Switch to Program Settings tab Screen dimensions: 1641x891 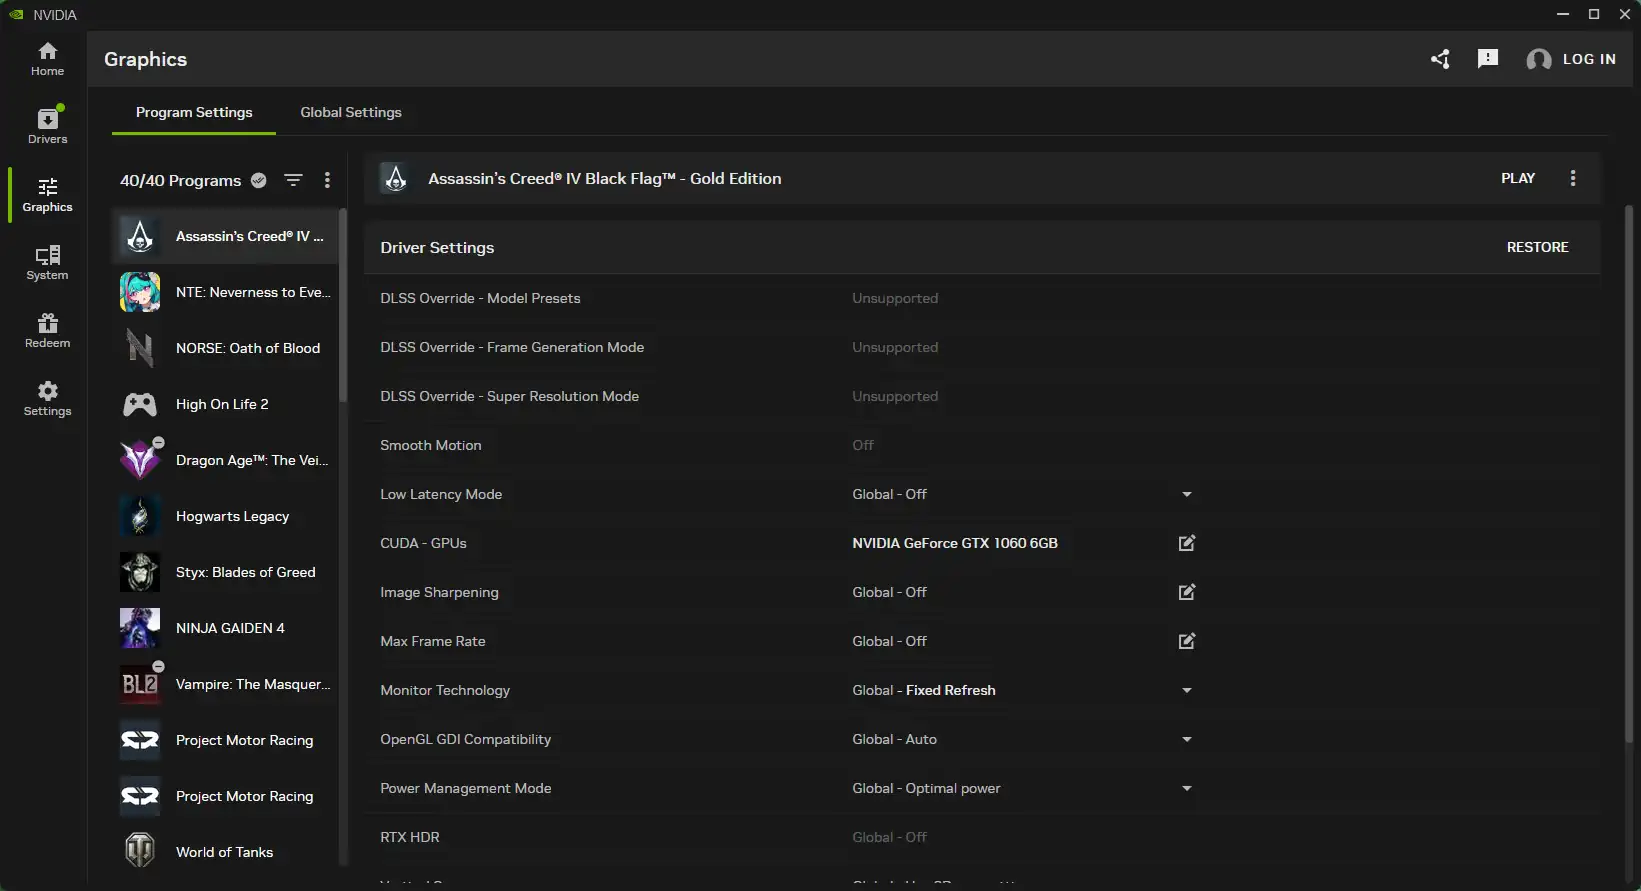[x=194, y=112]
